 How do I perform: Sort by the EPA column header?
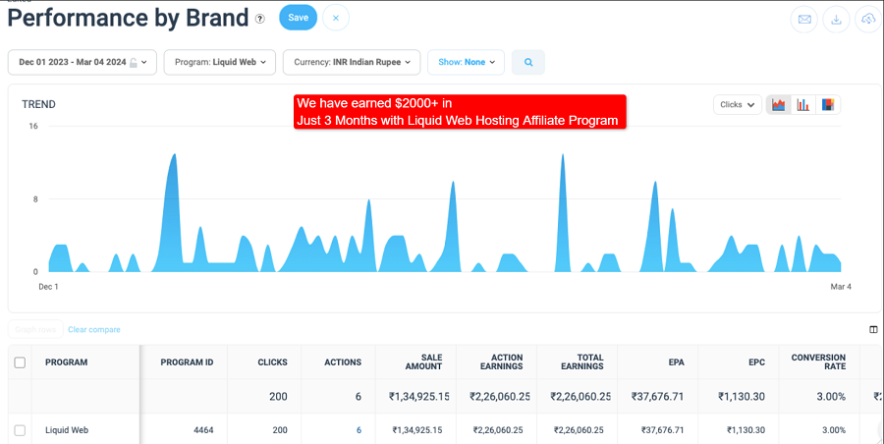[x=677, y=362]
